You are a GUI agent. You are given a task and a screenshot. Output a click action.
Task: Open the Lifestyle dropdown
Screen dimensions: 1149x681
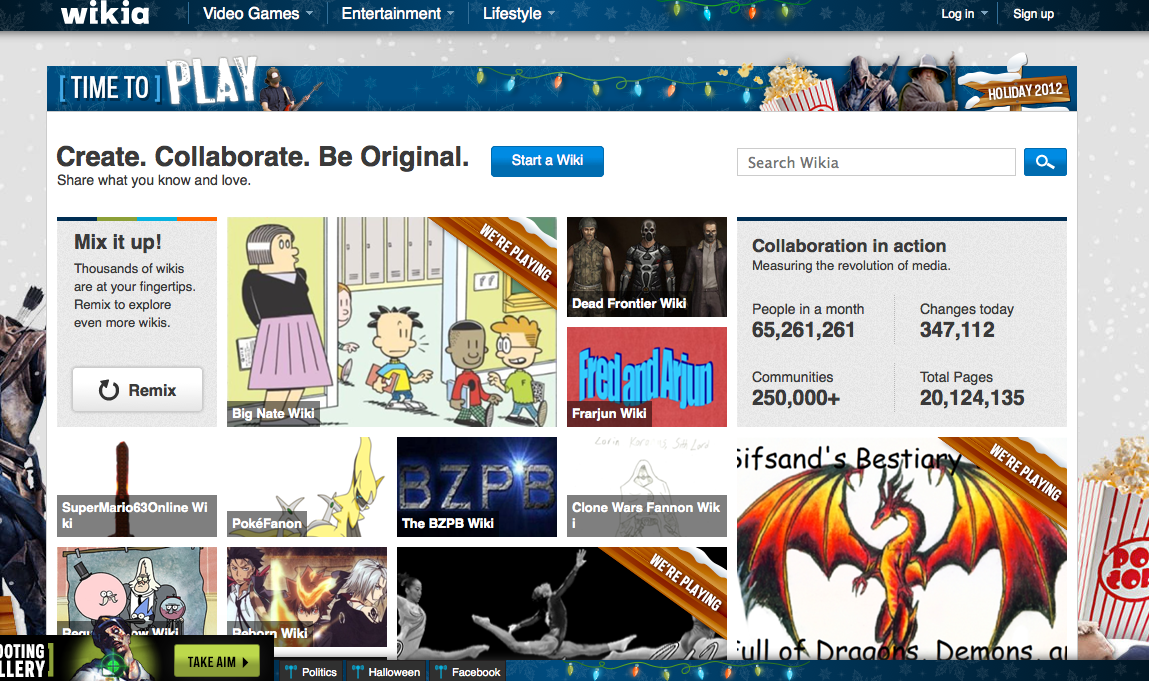[x=518, y=14]
